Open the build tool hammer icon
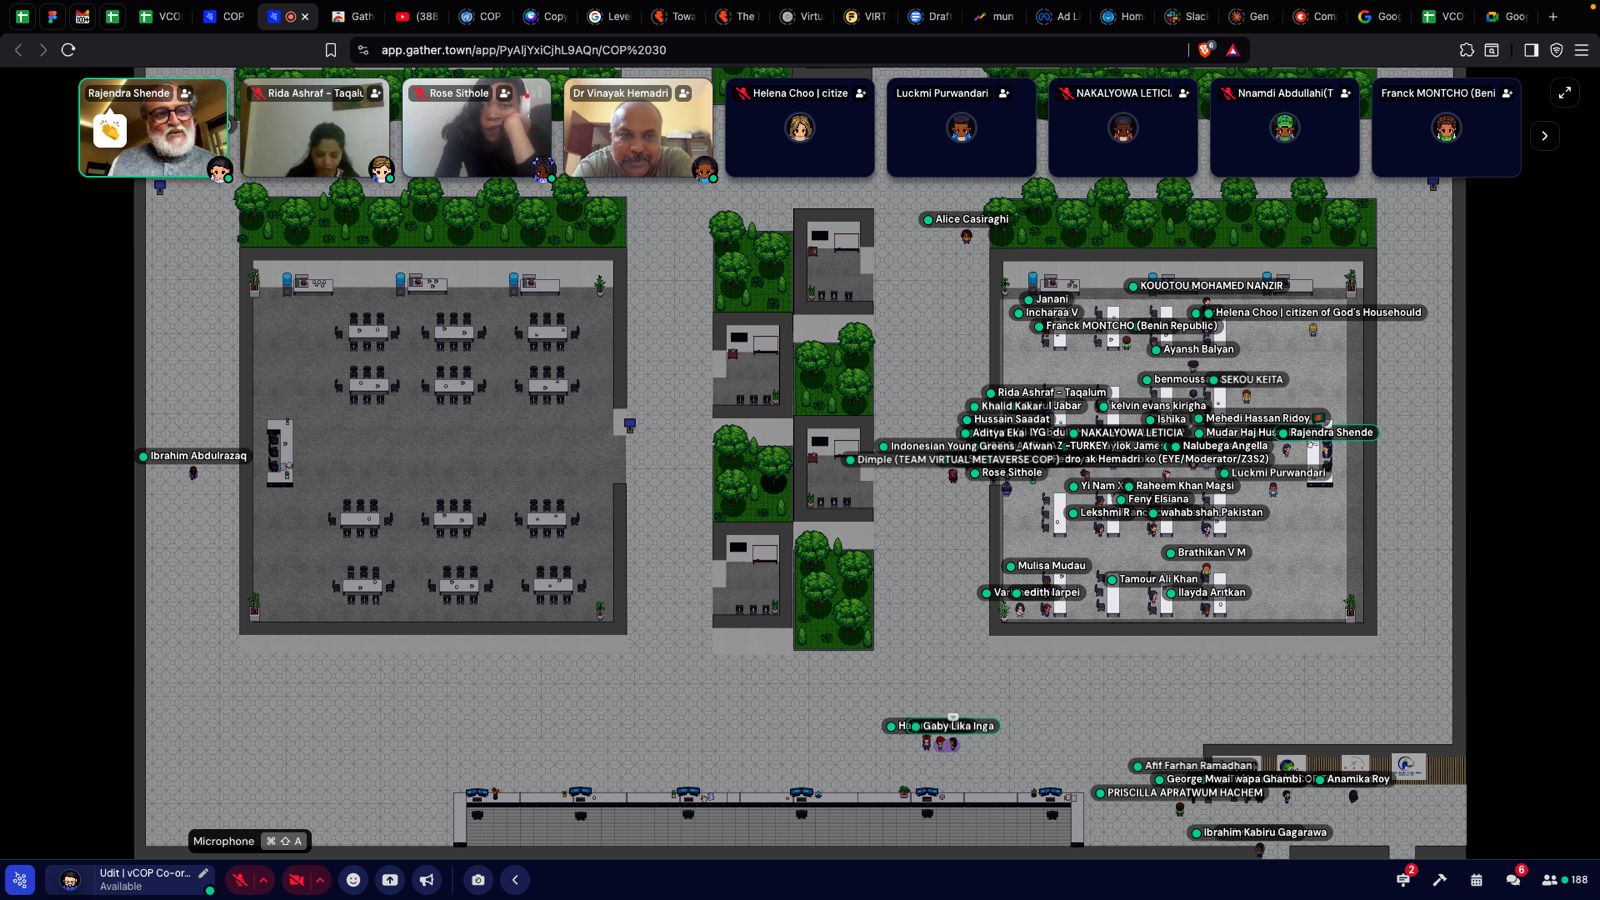 (x=1440, y=880)
